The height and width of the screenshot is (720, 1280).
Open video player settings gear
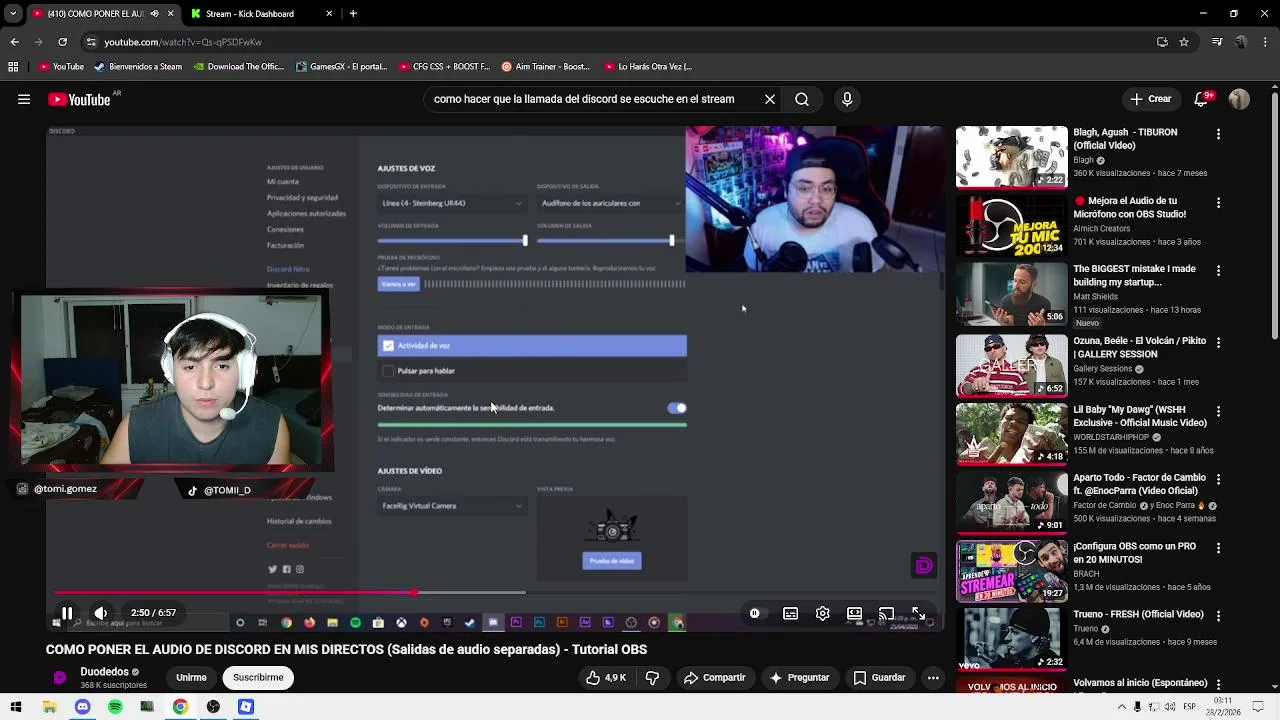(822, 613)
